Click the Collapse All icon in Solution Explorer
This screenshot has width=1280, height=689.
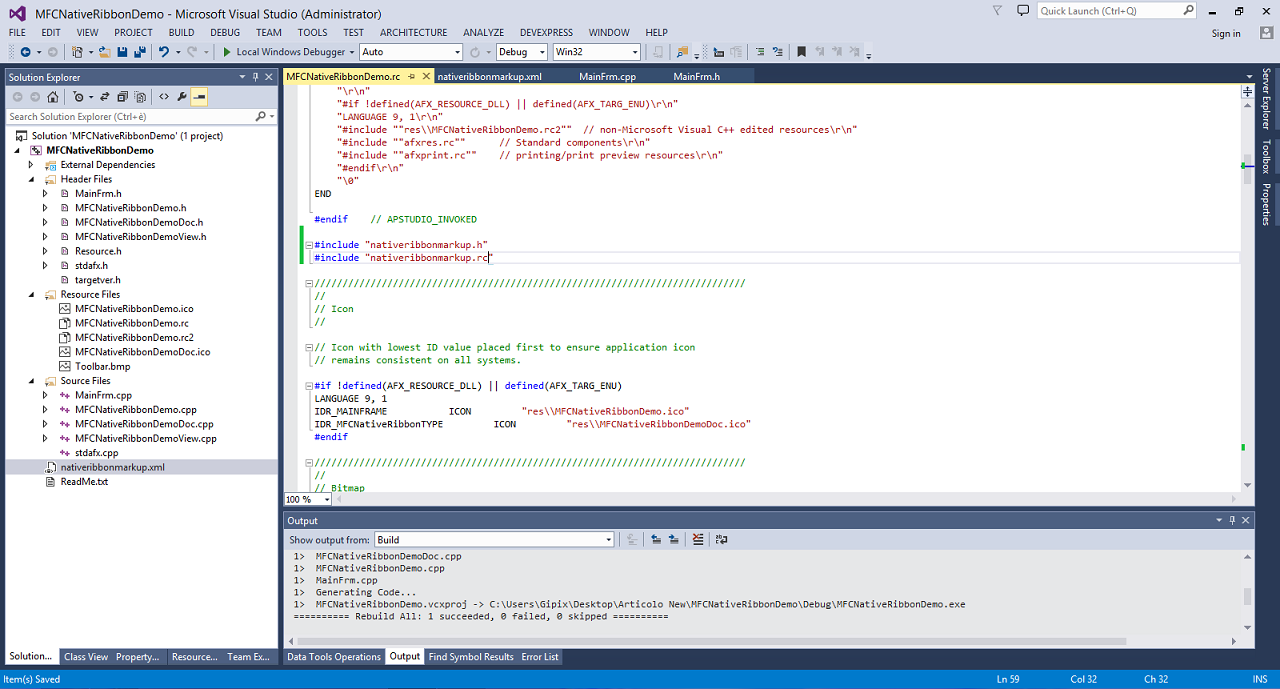122,97
